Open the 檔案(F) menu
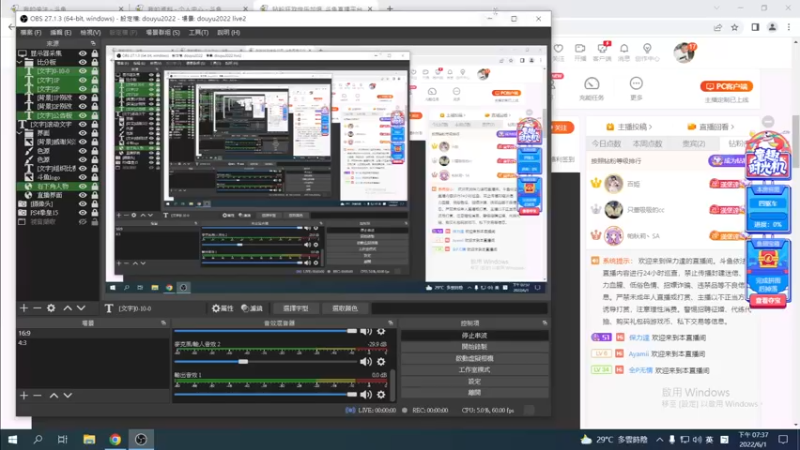 pos(31,32)
